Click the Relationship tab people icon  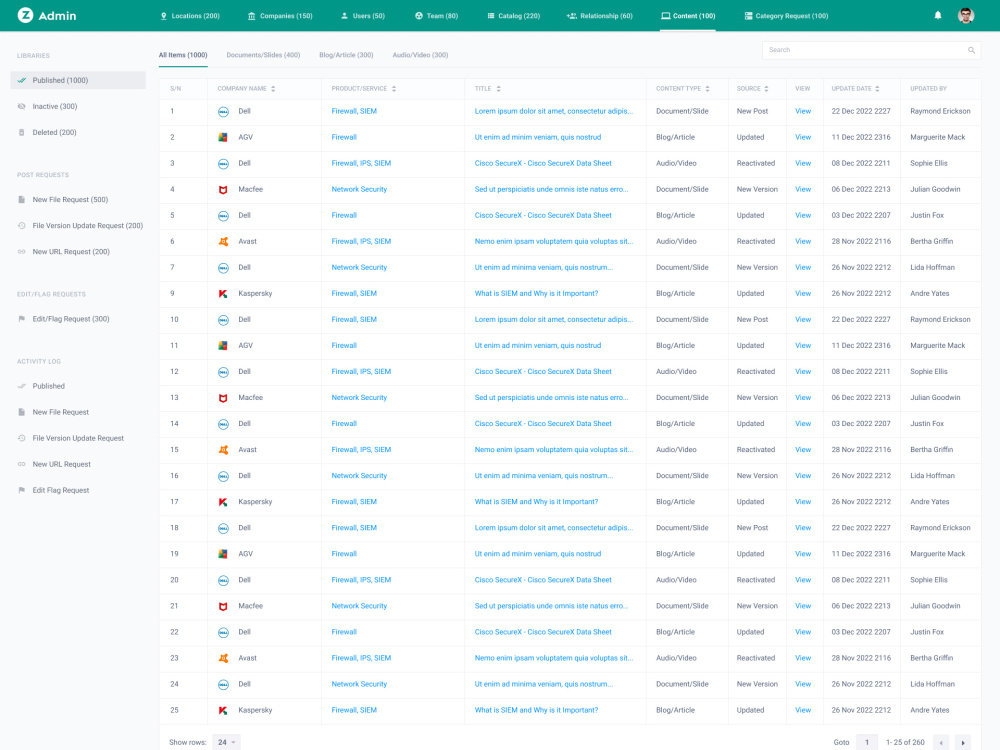tap(571, 16)
